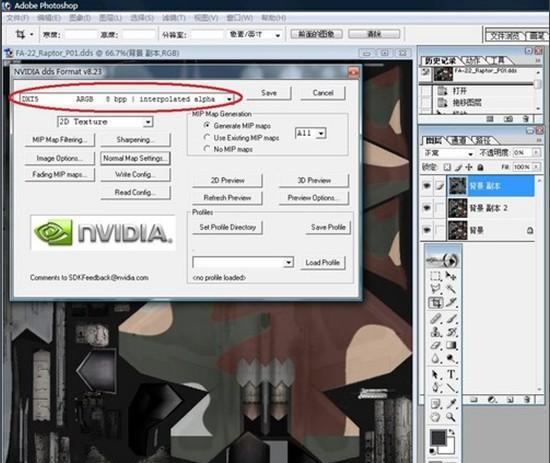Select the Magic Wand tool

(451, 289)
